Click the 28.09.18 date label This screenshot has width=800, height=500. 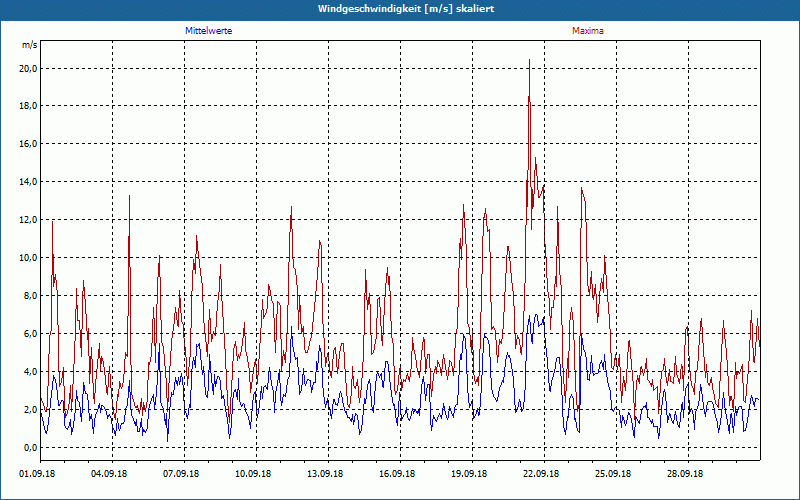[684, 474]
